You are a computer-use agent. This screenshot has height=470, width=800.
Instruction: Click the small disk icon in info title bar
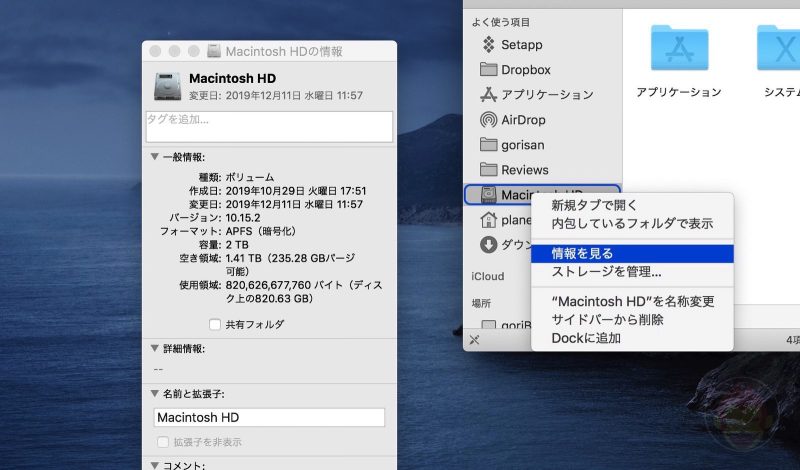214,51
